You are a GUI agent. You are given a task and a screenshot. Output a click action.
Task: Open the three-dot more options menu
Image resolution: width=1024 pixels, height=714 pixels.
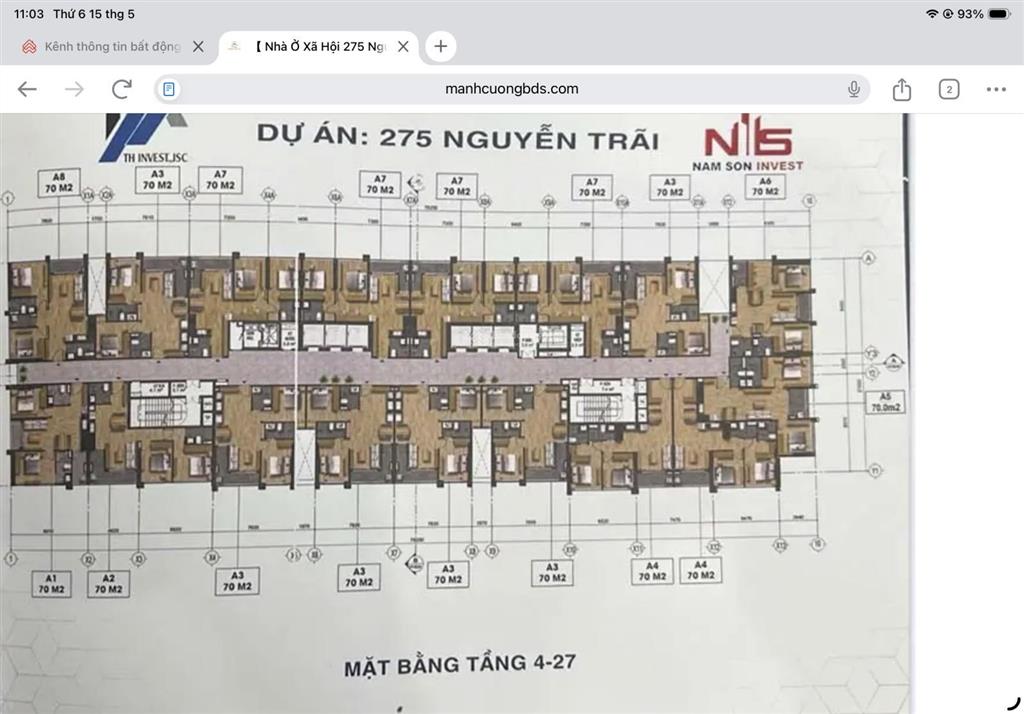996,89
